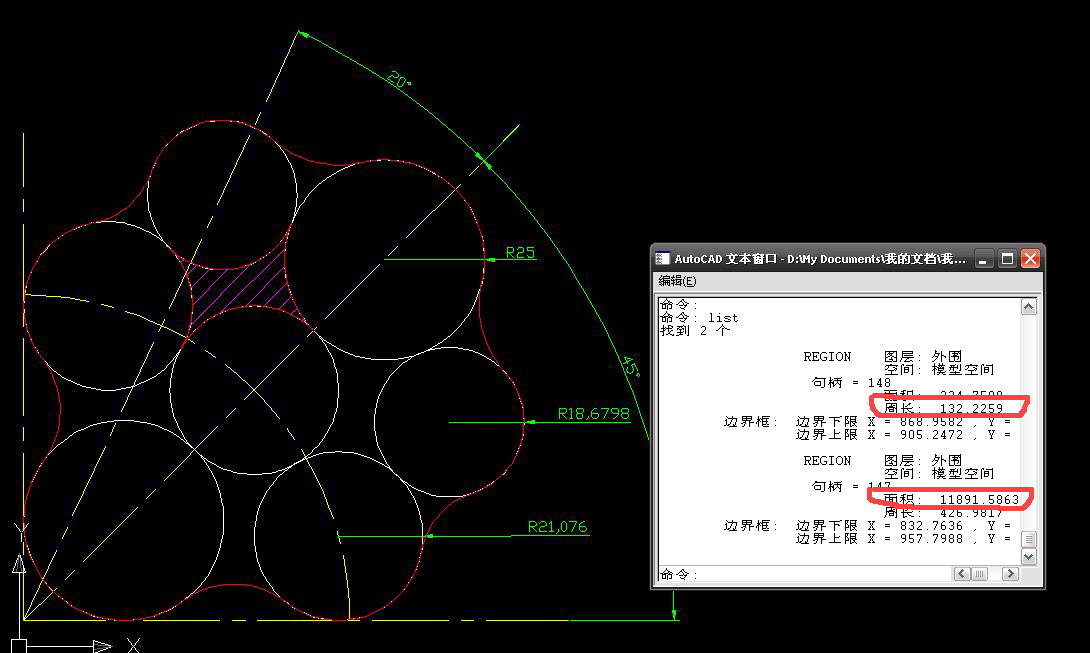
Task: Select the R18,6798 dimension text
Action: pos(593,414)
